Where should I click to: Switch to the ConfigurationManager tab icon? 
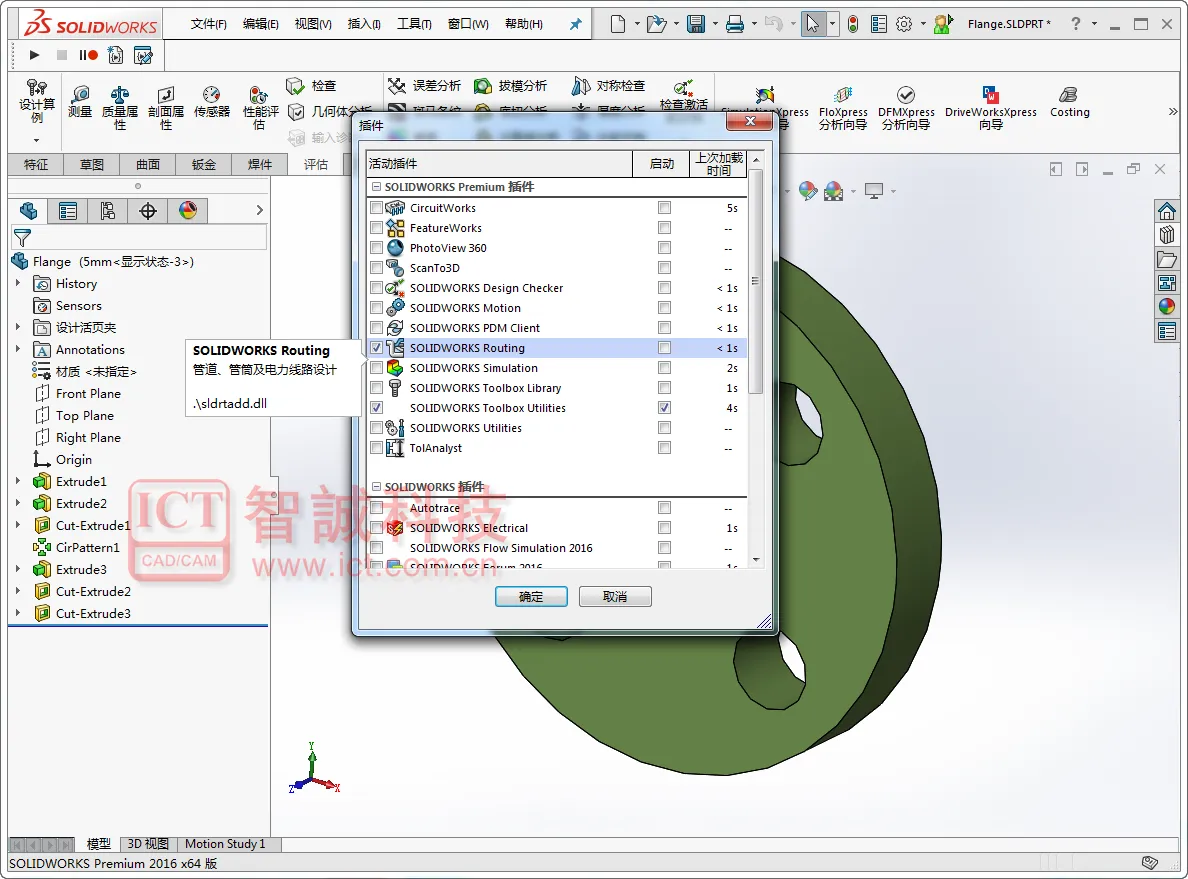[x=108, y=211]
